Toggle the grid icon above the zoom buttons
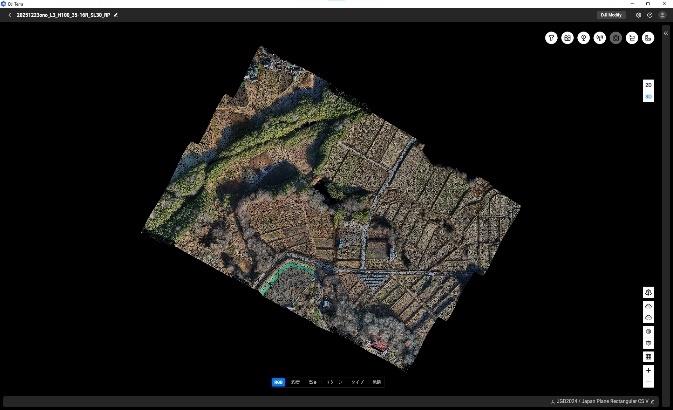The height and width of the screenshot is (410, 673). [x=648, y=357]
